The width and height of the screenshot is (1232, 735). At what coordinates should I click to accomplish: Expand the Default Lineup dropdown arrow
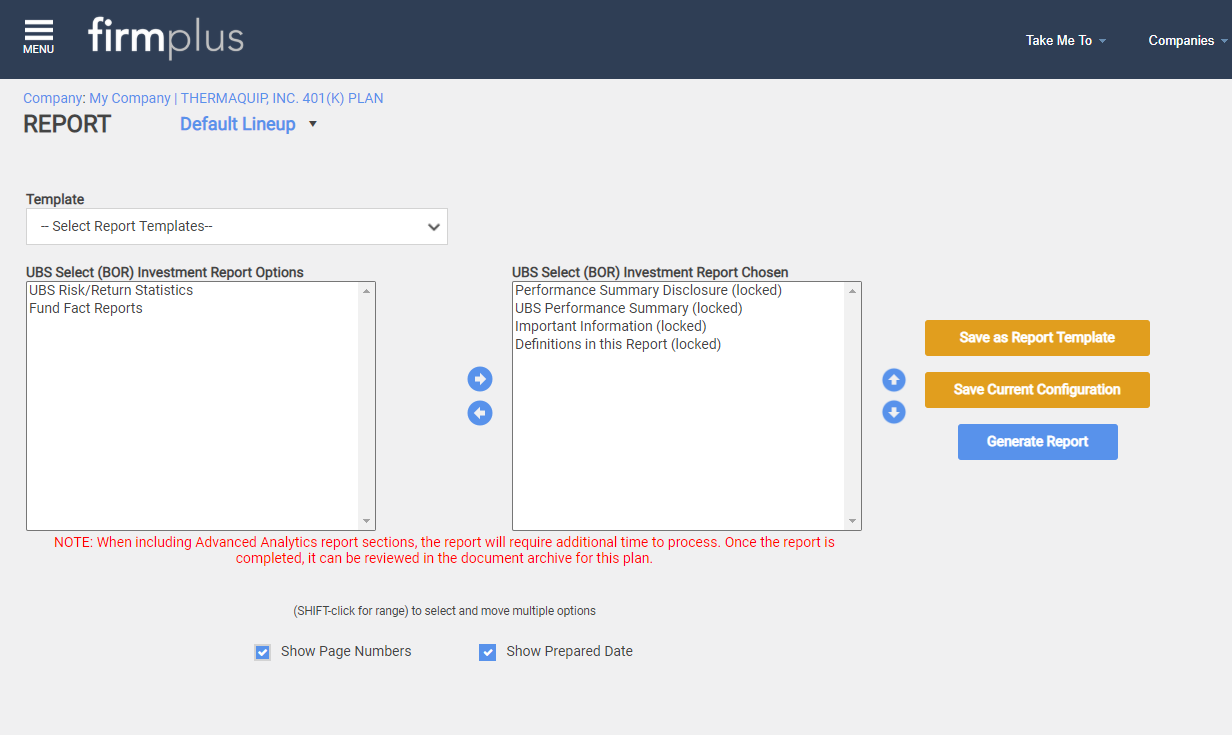coord(312,125)
